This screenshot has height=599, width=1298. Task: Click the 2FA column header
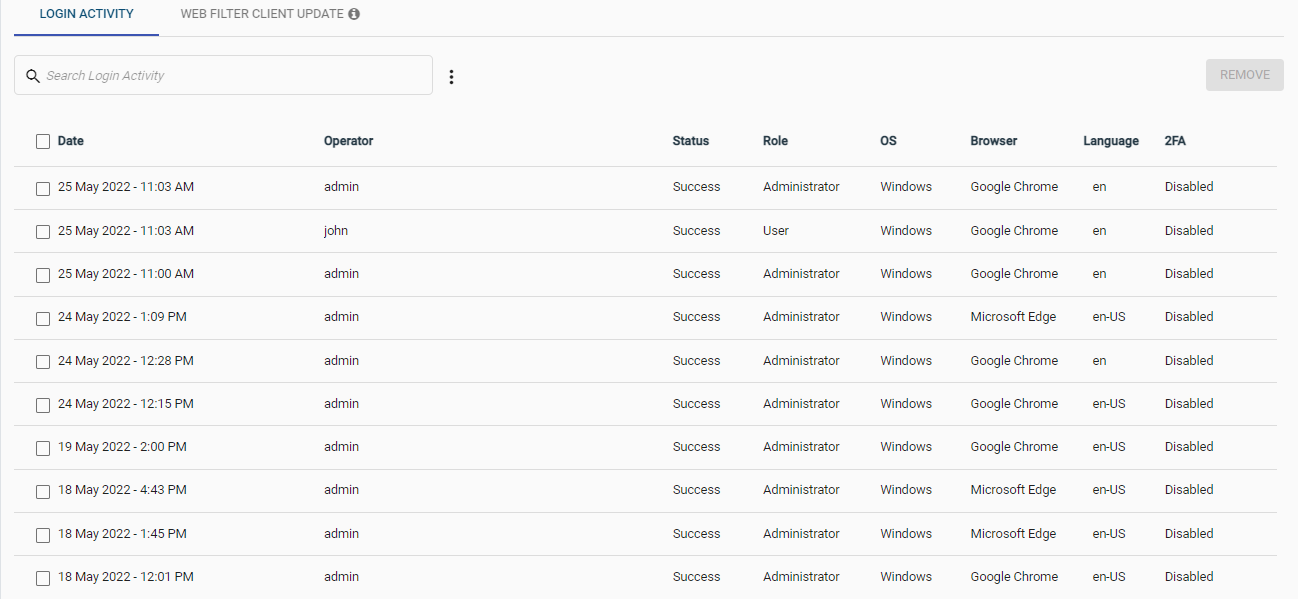1175,141
